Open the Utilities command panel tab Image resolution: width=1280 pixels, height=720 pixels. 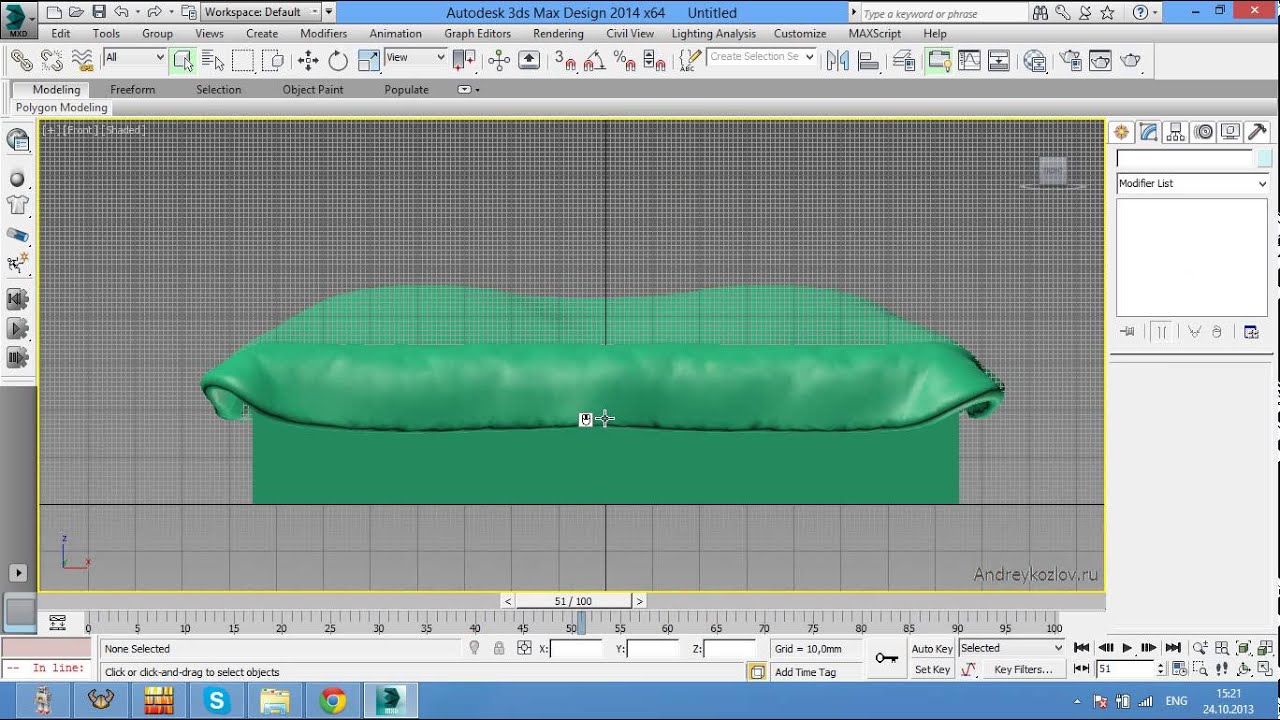[1257, 132]
